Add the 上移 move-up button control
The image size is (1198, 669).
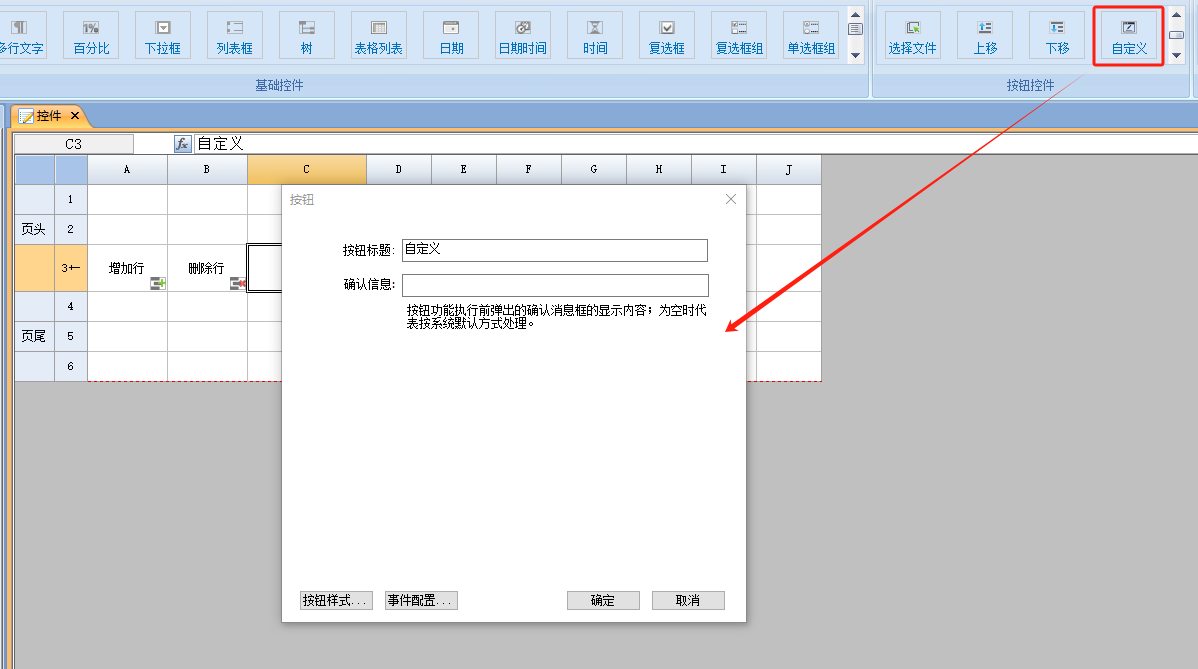985,36
